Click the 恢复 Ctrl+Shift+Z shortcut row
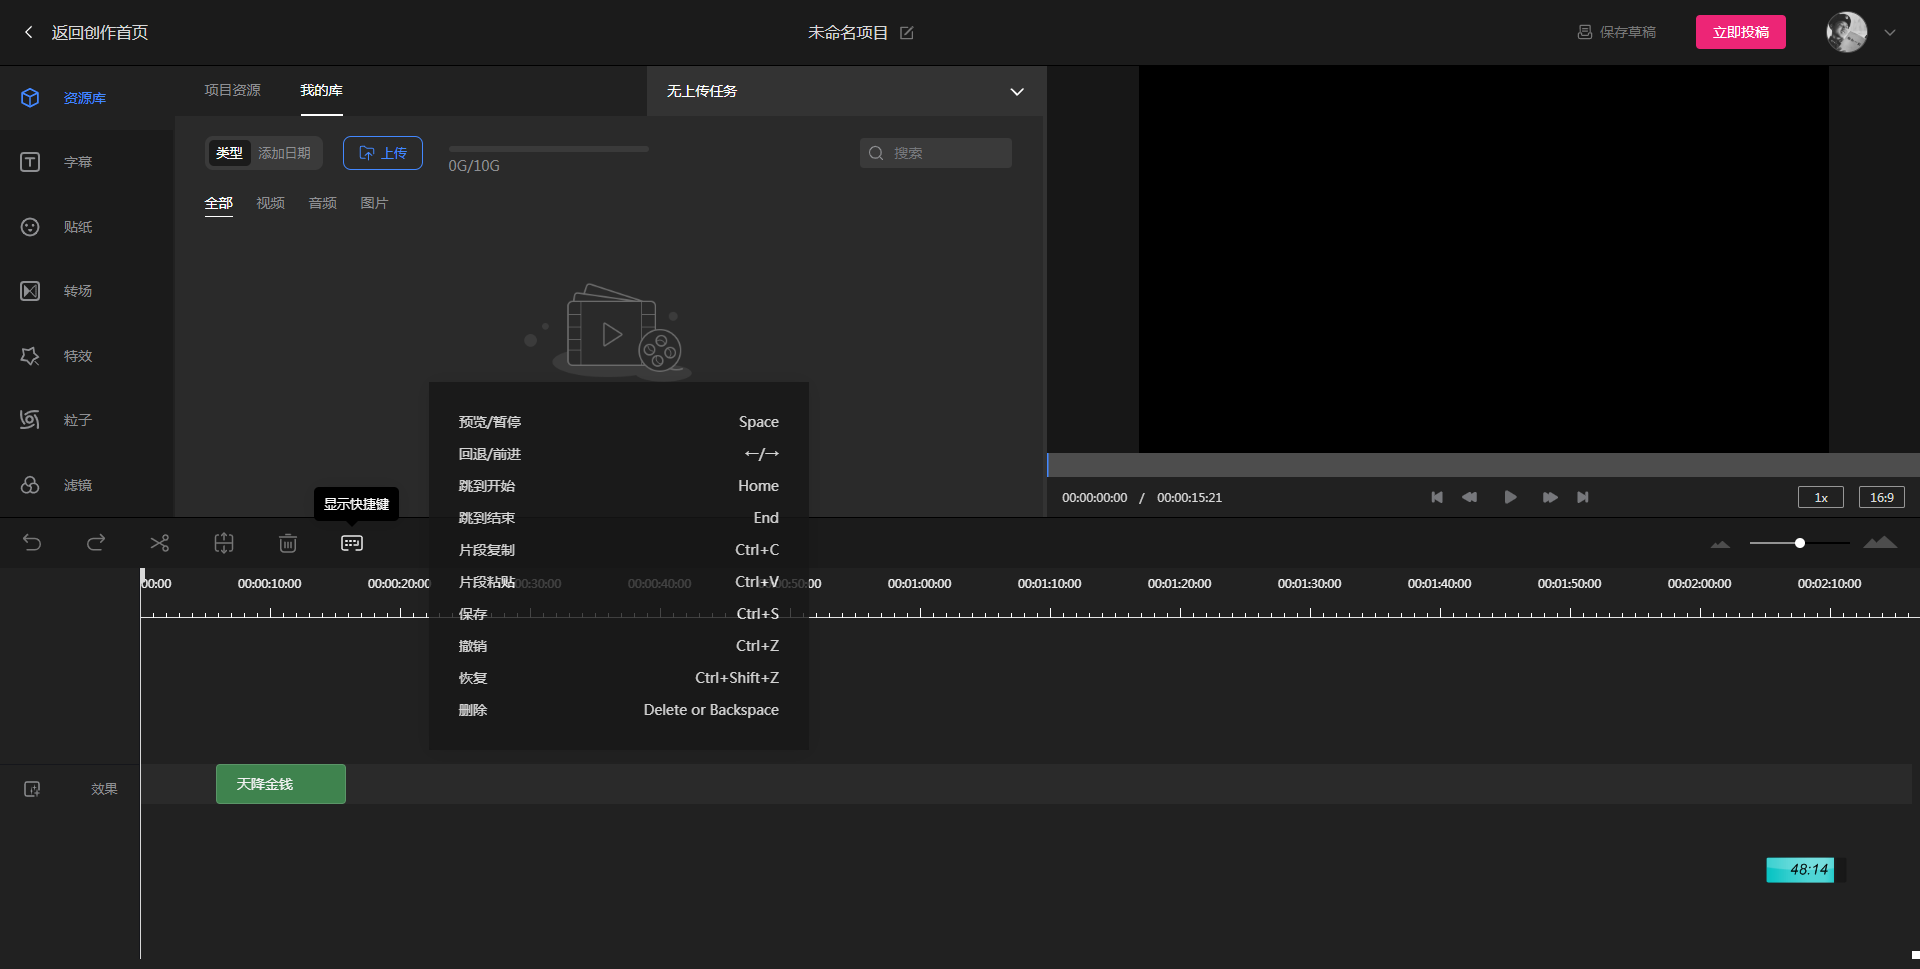1920x969 pixels. pyautogui.click(x=619, y=678)
